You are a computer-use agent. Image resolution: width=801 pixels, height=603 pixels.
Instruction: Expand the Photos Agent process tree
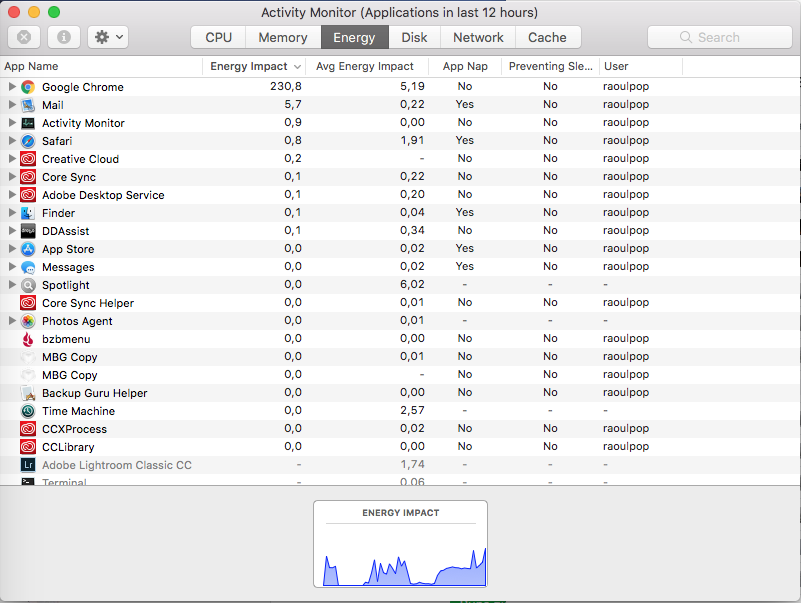[12, 321]
